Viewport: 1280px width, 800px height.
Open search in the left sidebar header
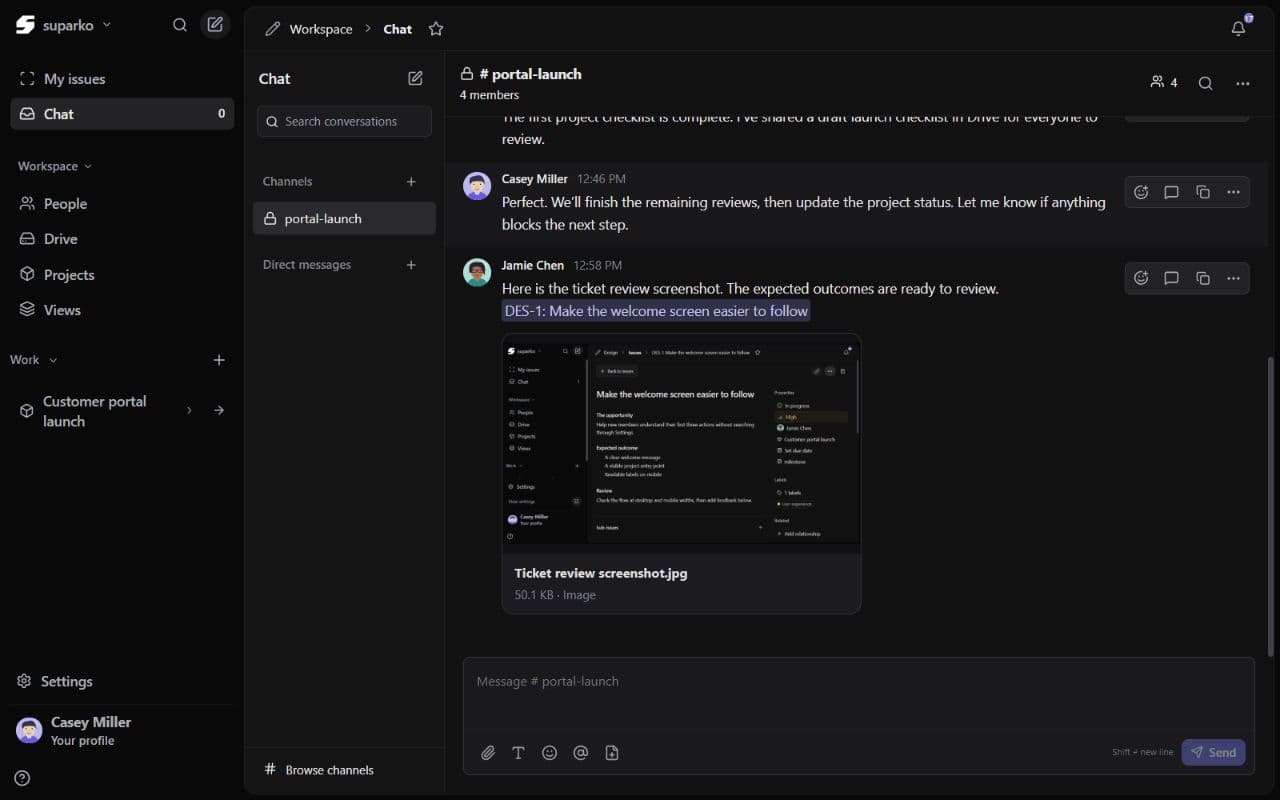tap(180, 25)
